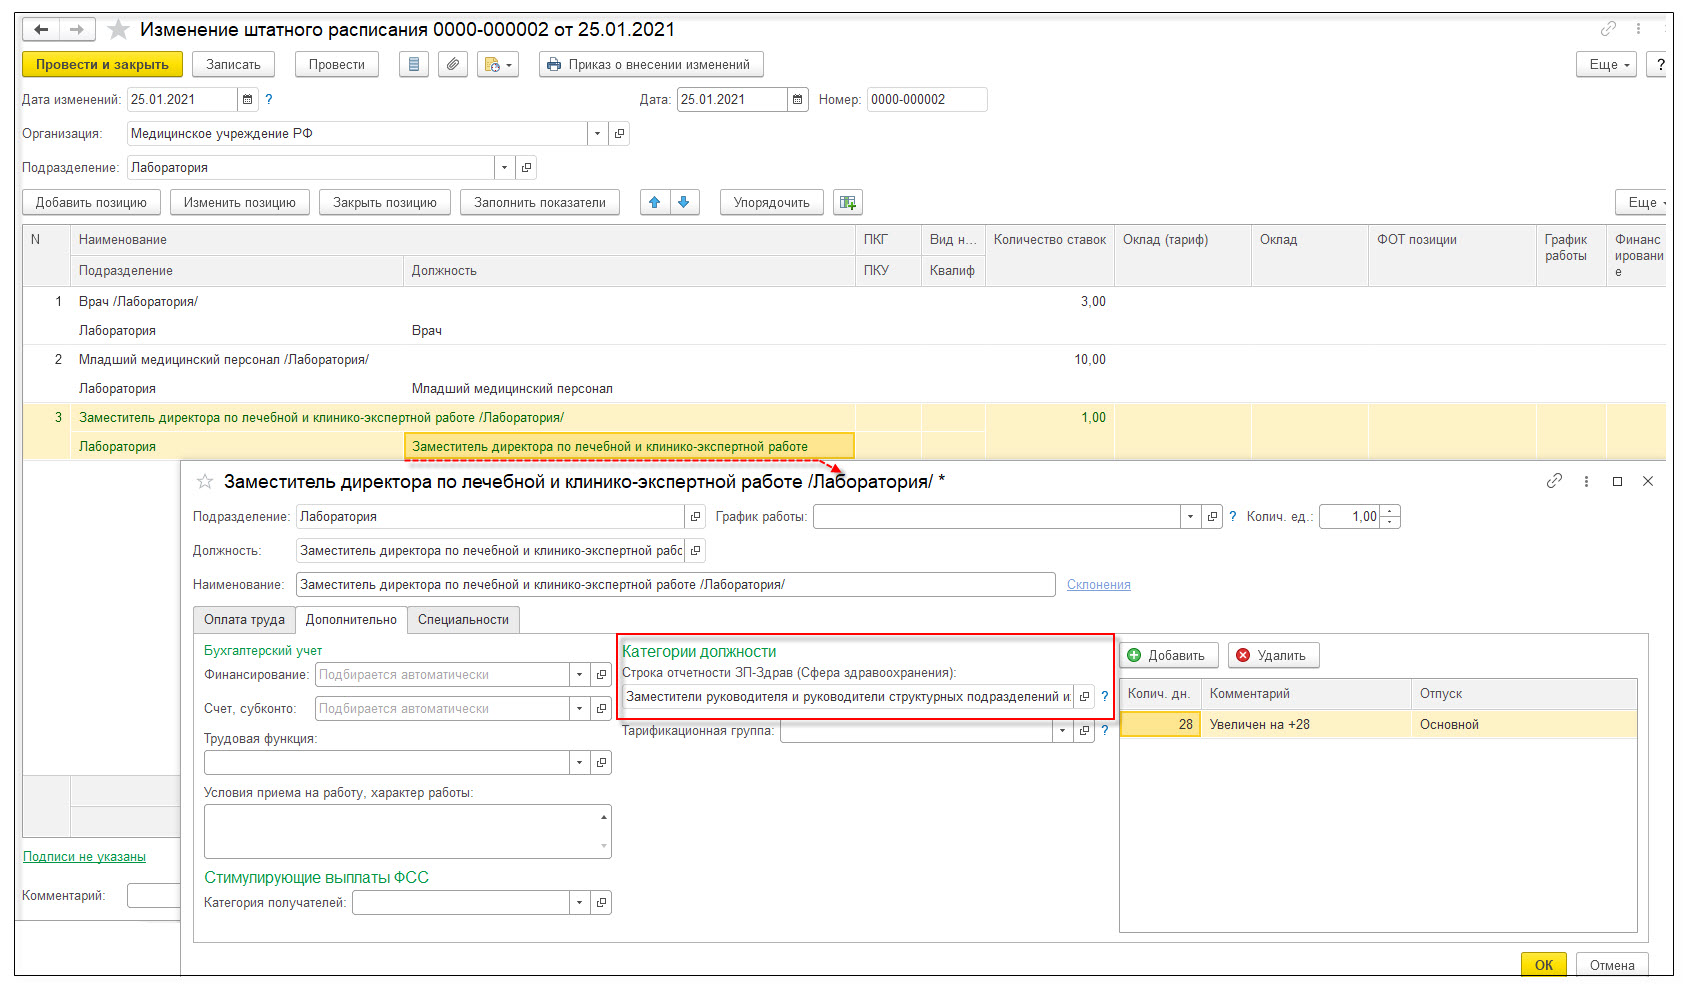Open the Склонения link
This screenshot has width=1686, height=988.
point(1099,584)
